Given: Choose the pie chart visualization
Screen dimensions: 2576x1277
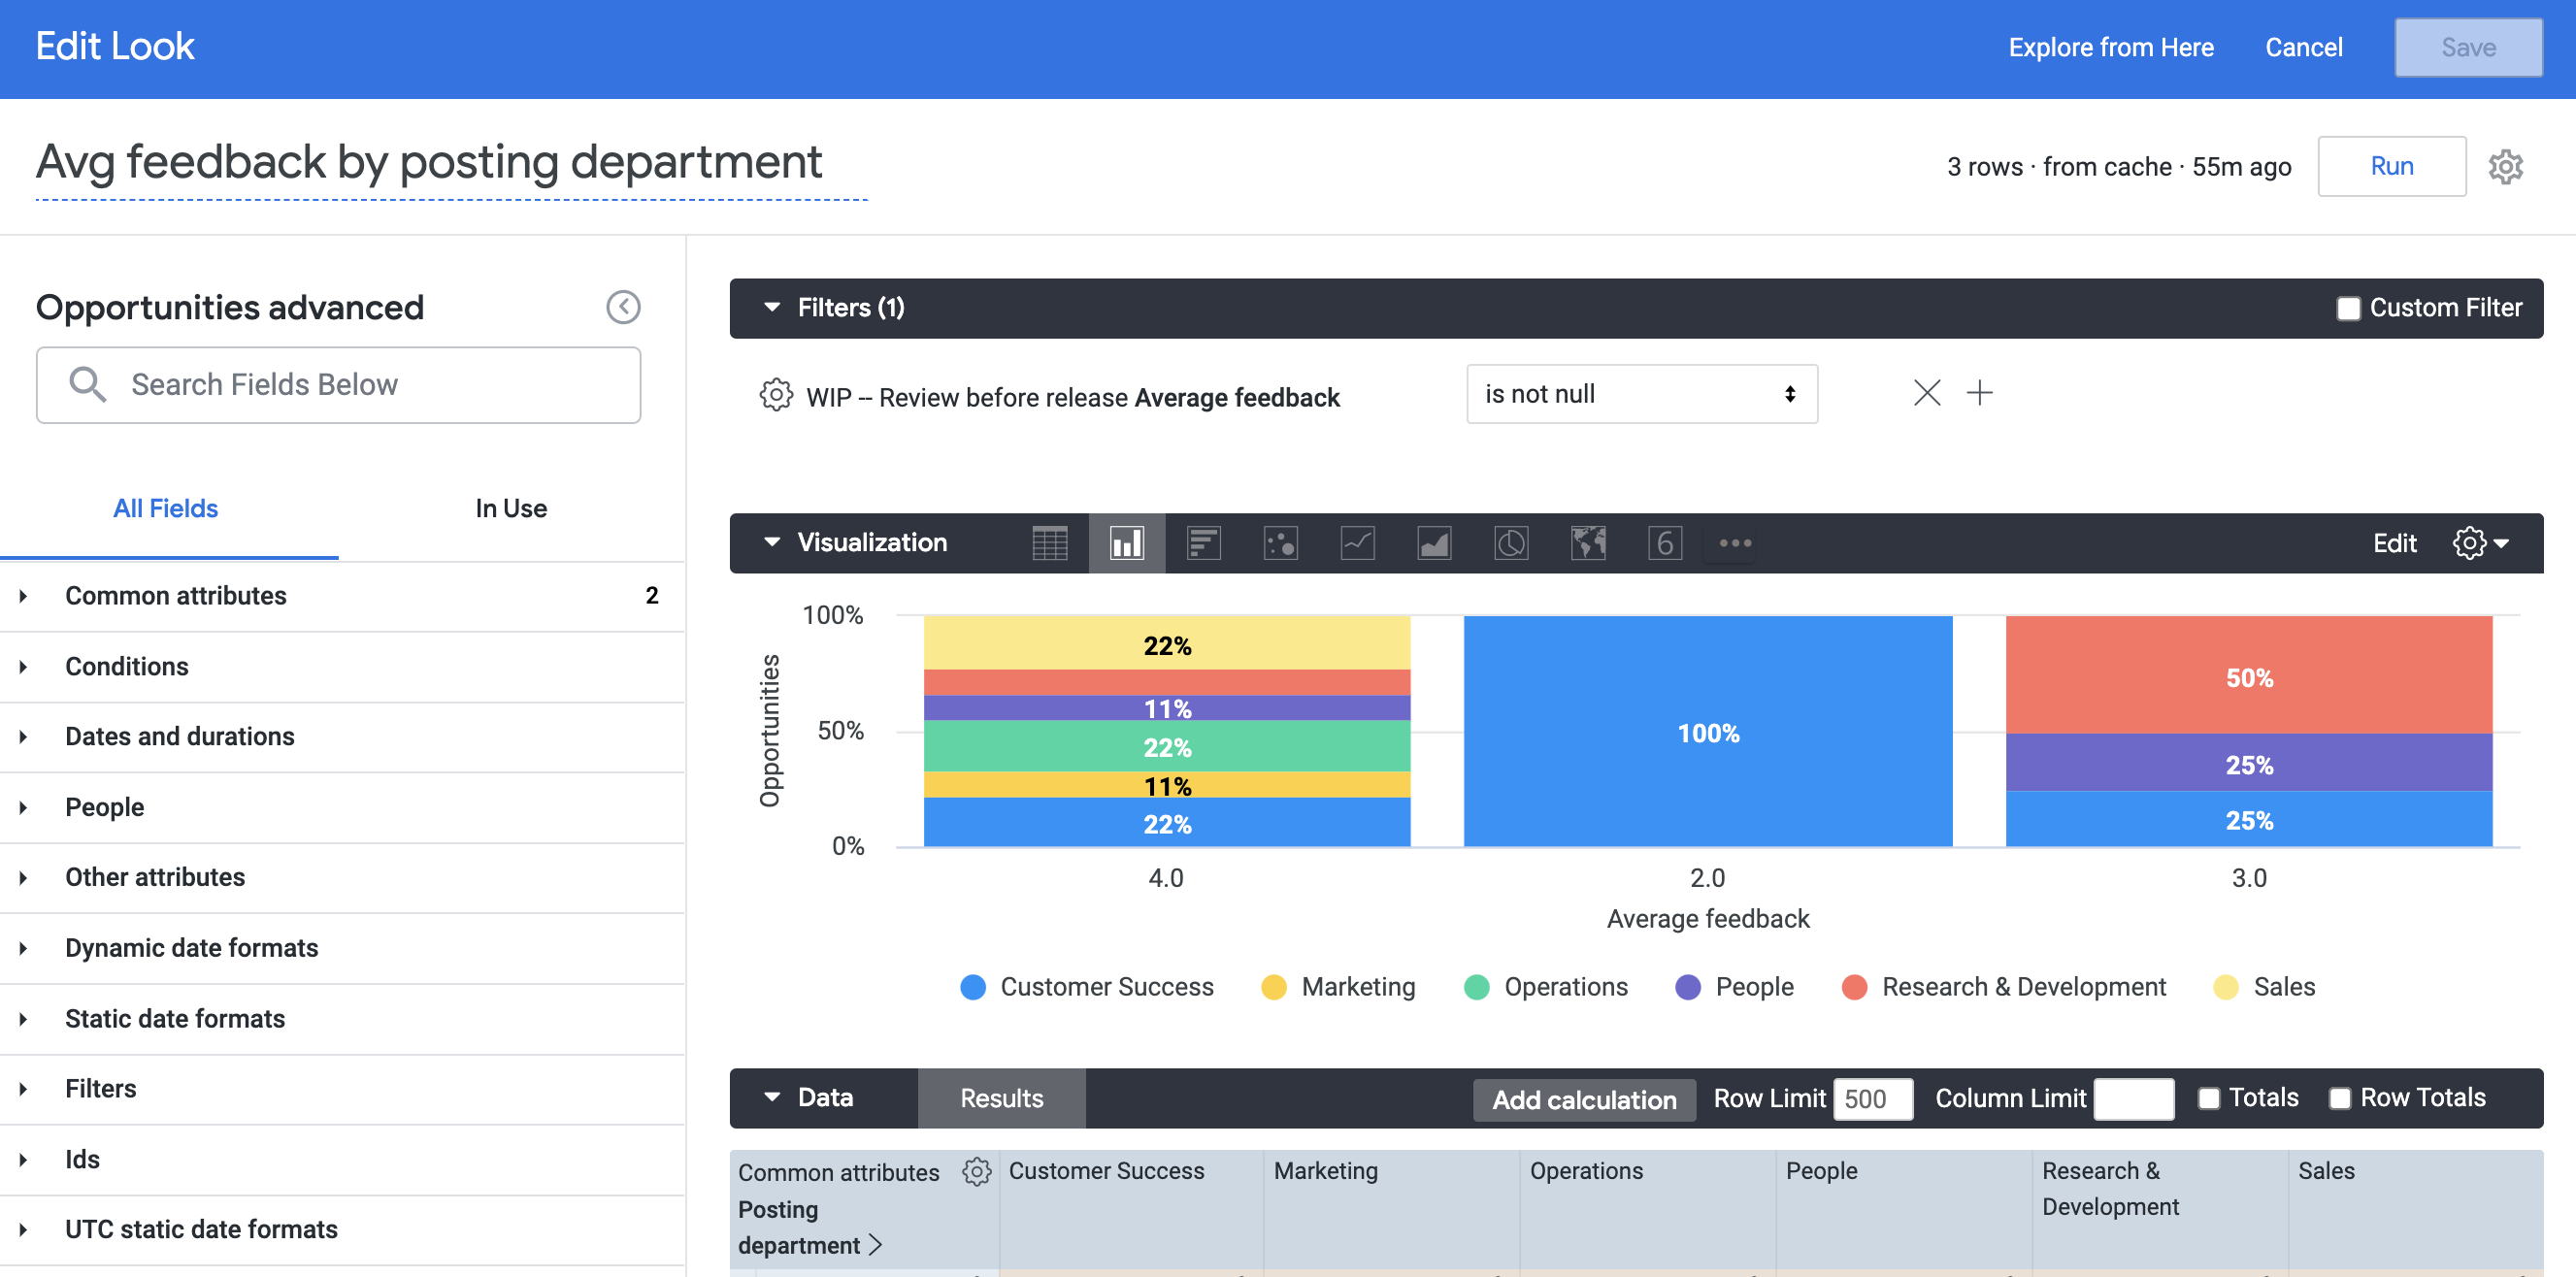Looking at the screenshot, I should 1511,543.
